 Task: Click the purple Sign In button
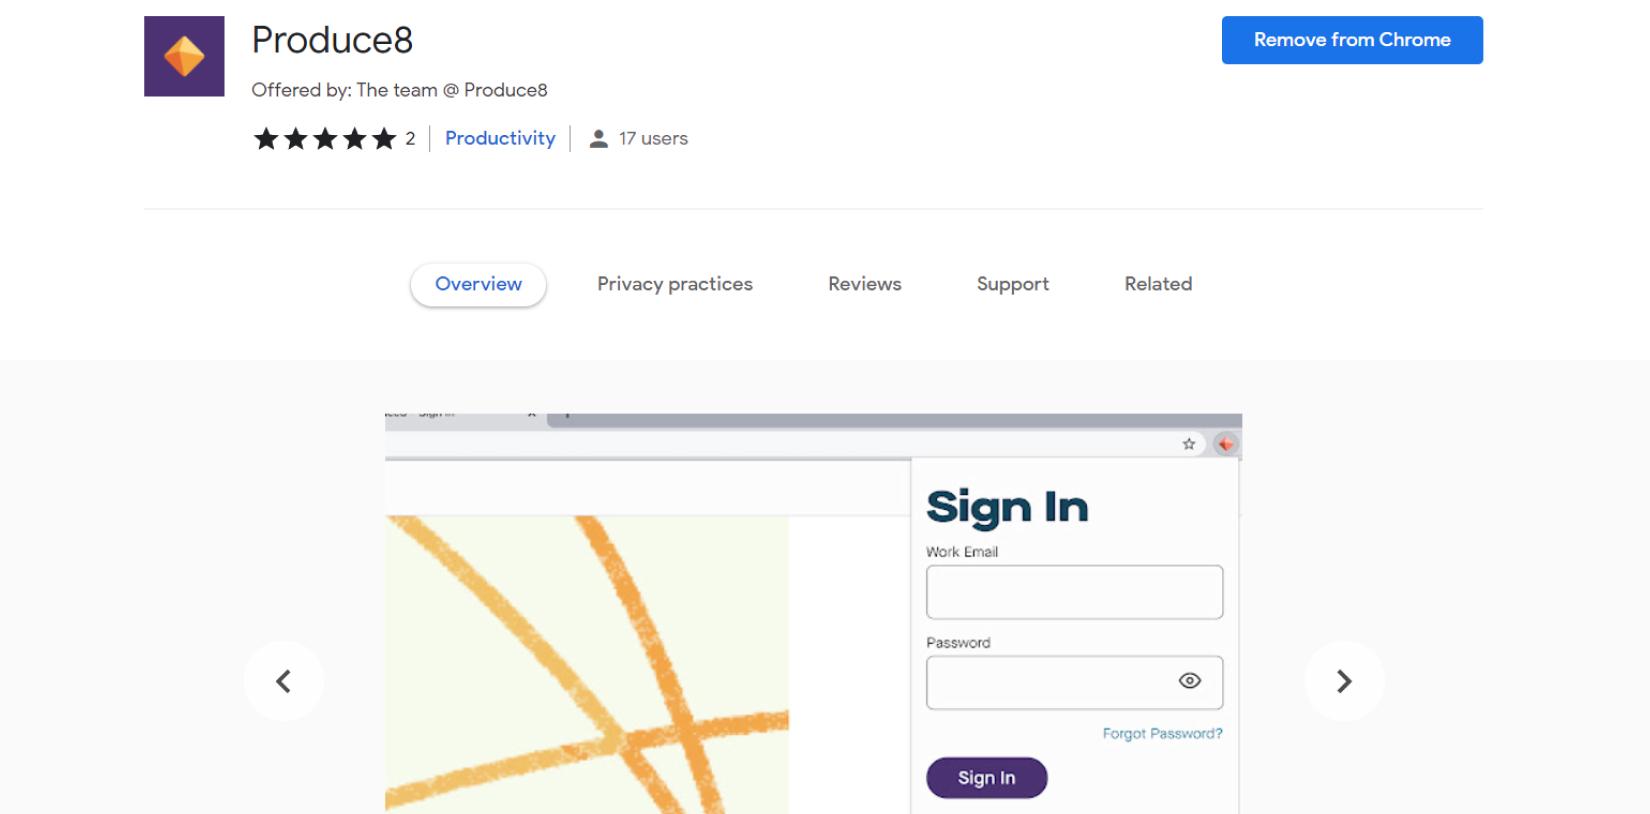point(987,778)
